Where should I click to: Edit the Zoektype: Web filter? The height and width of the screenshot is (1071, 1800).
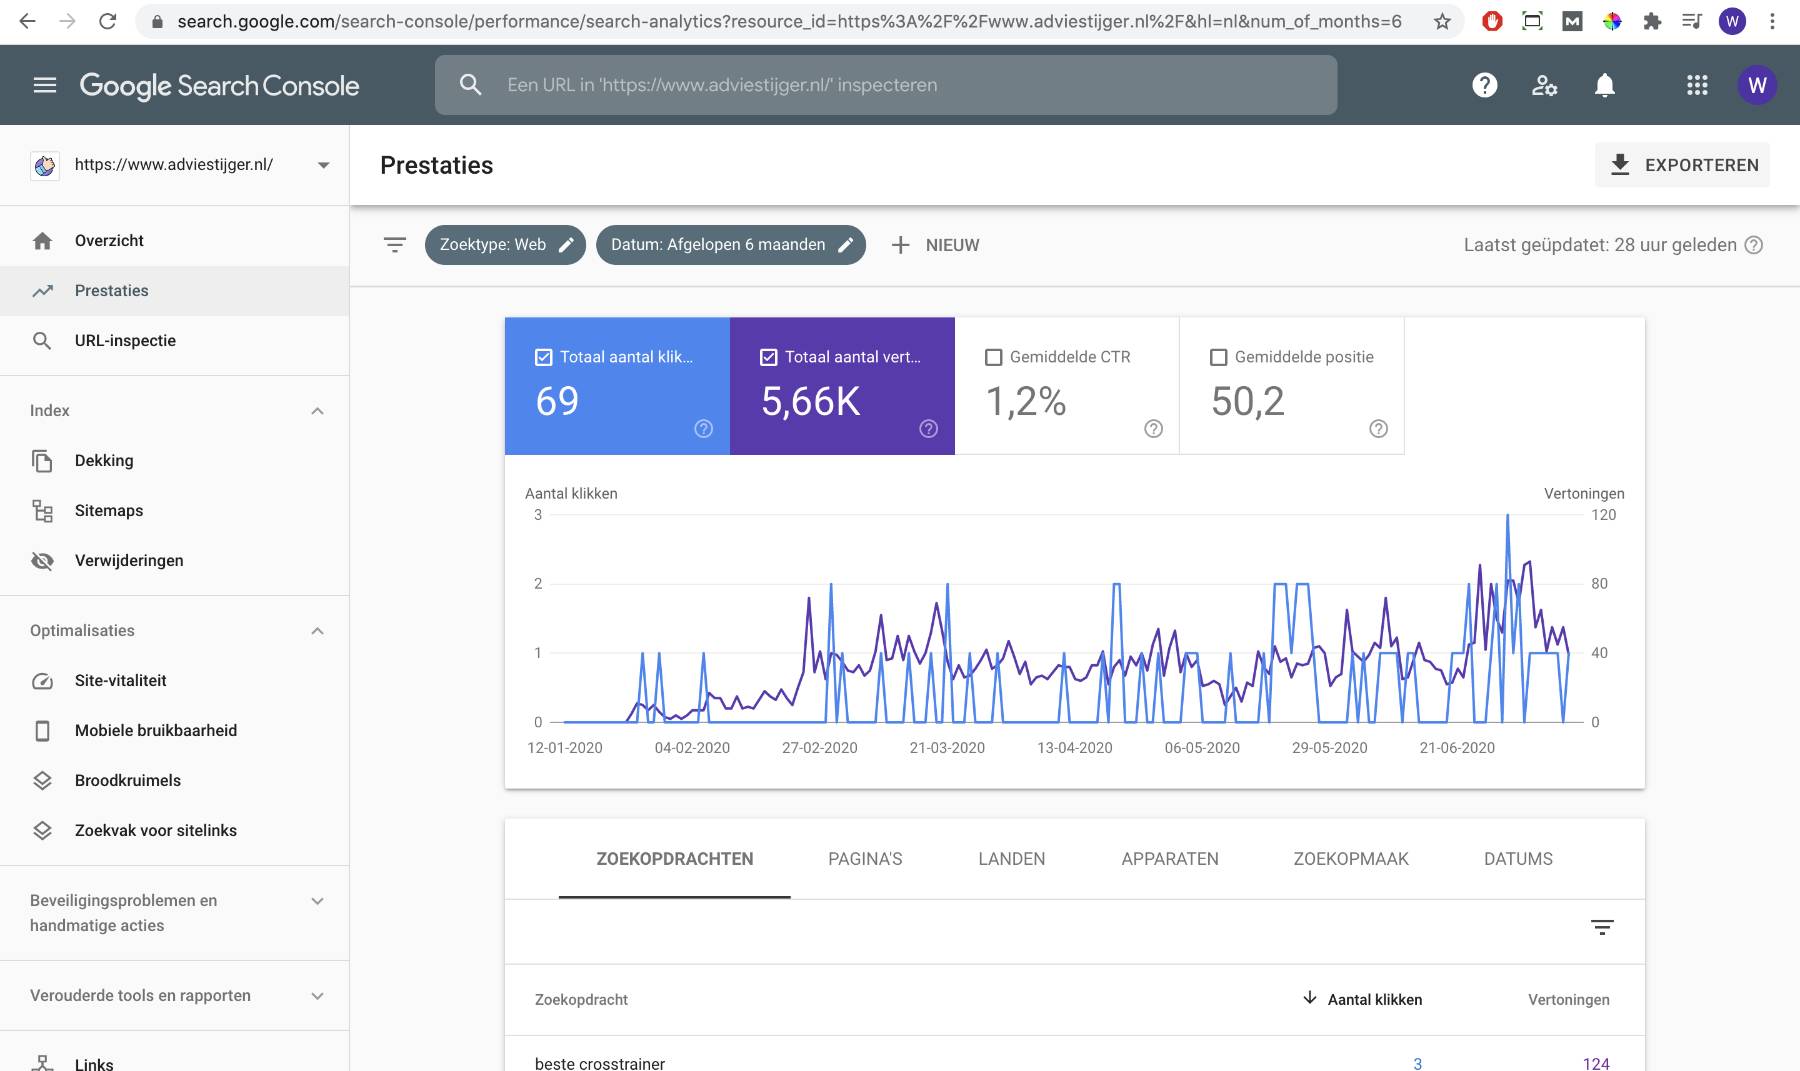click(505, 245)
